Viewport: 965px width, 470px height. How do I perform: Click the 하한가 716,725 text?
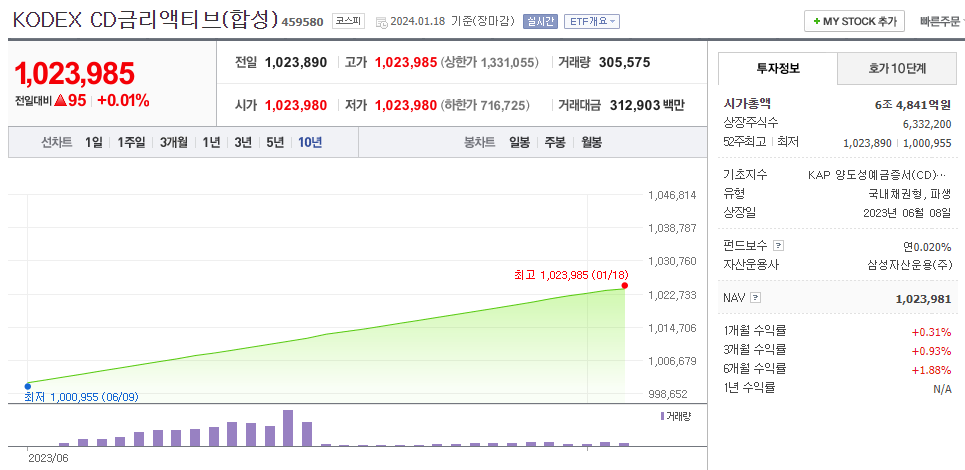485,105
